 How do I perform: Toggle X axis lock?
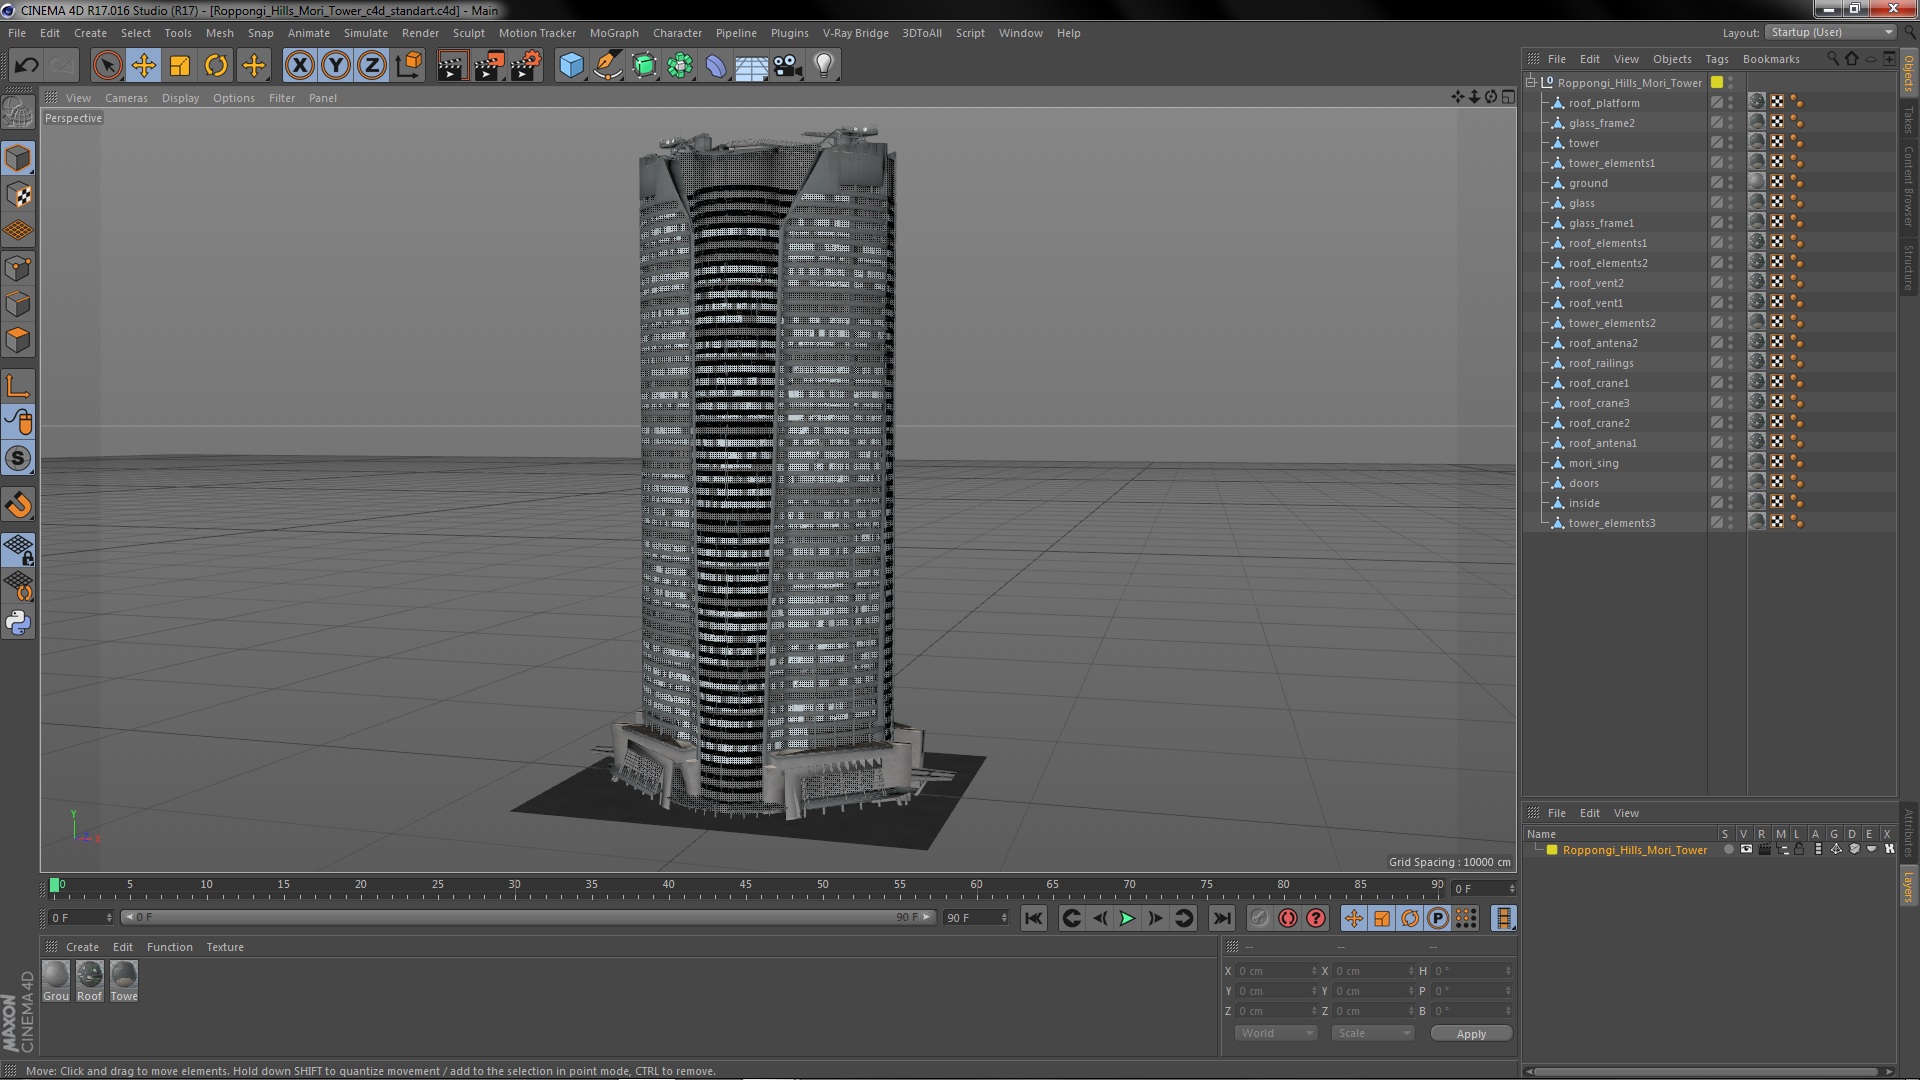pyautogui.click(x=299, y=66)
